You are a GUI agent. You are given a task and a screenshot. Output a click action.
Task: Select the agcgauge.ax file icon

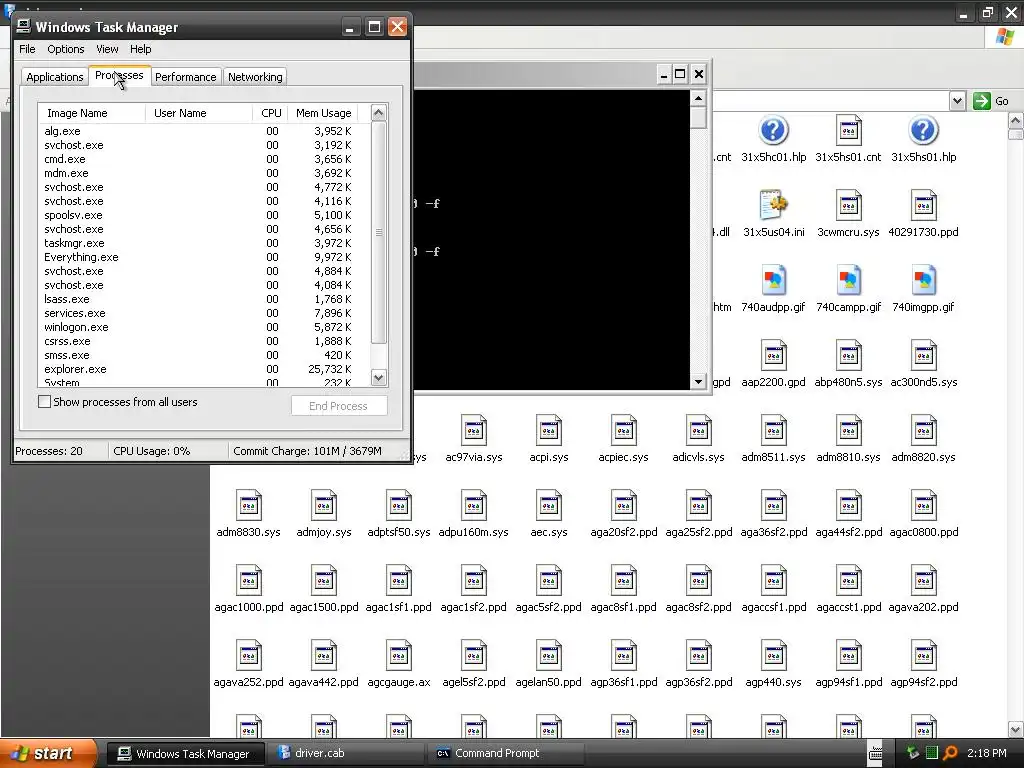click(398, 656)
